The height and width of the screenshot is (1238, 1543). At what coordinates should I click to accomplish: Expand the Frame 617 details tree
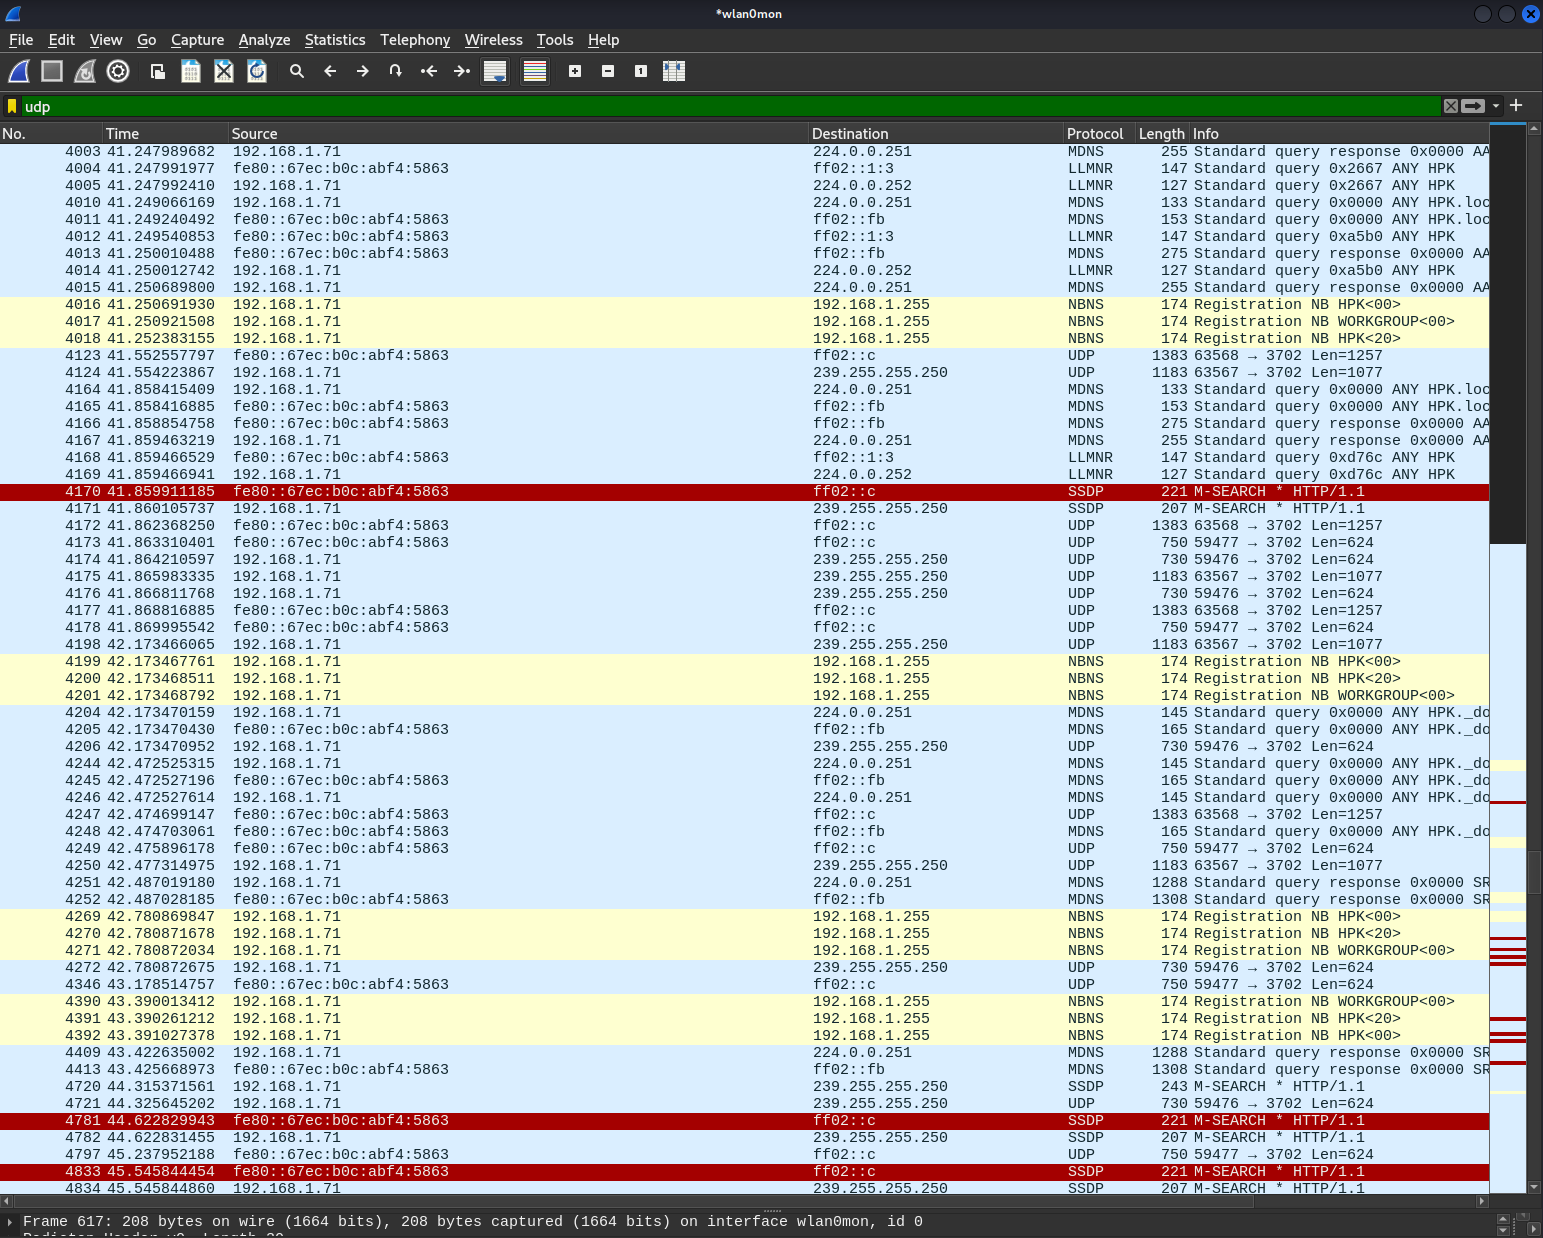(x=10, y=1221)
